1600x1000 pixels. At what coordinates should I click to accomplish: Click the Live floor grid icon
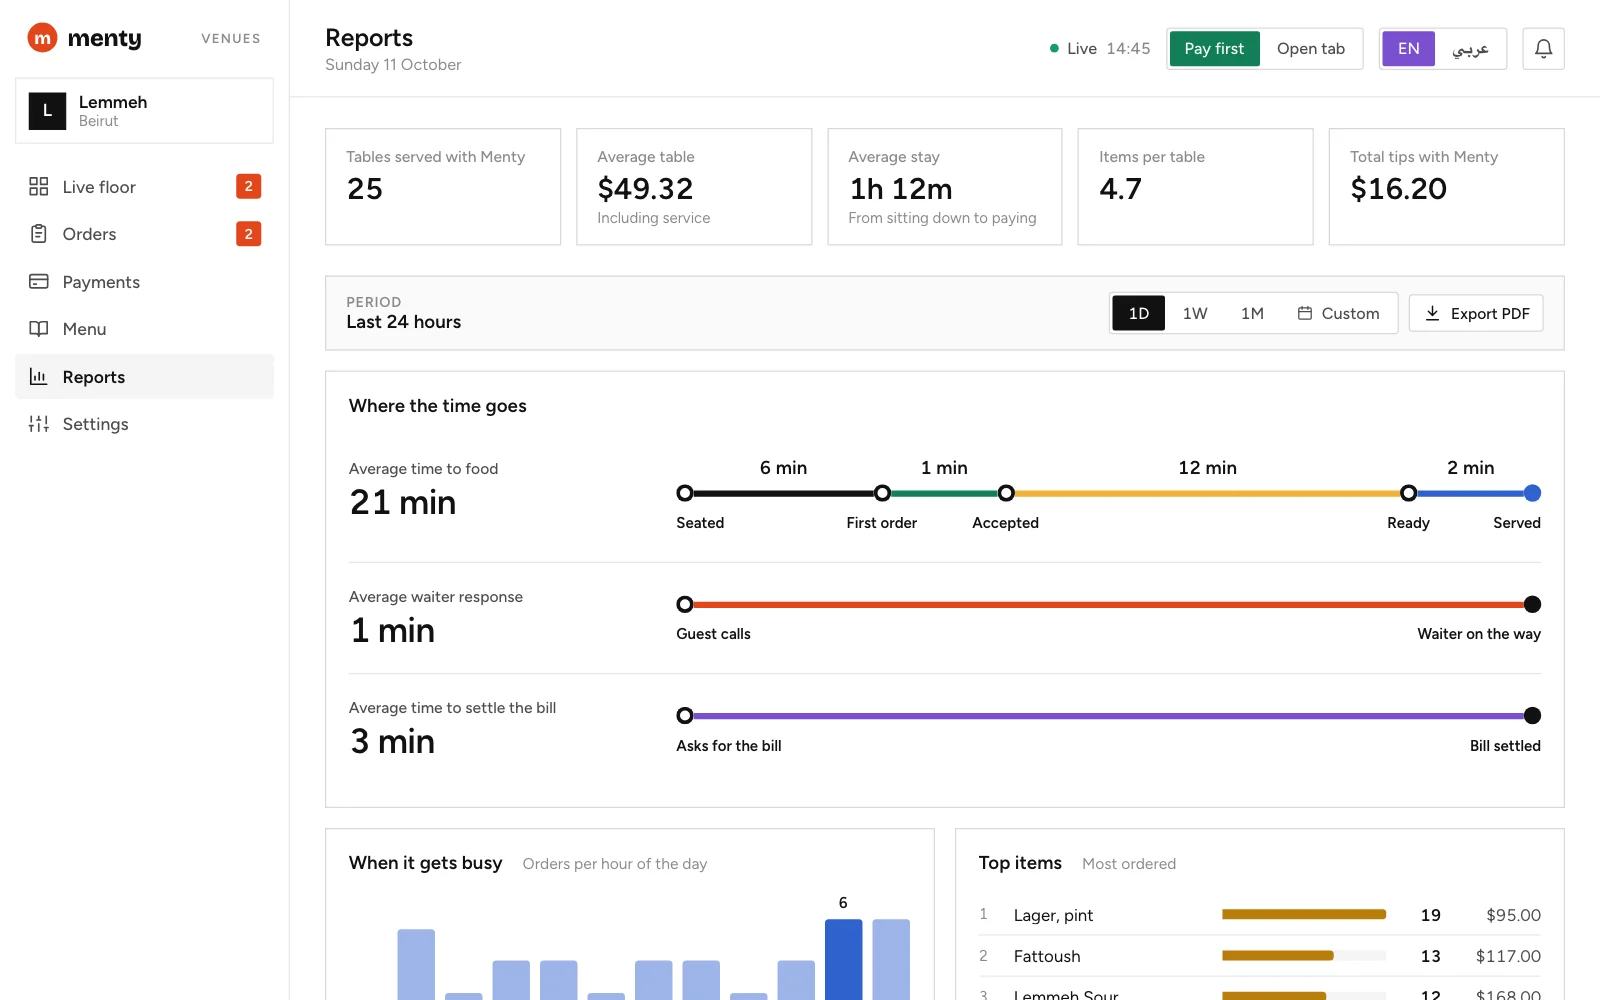click(39, 186)
